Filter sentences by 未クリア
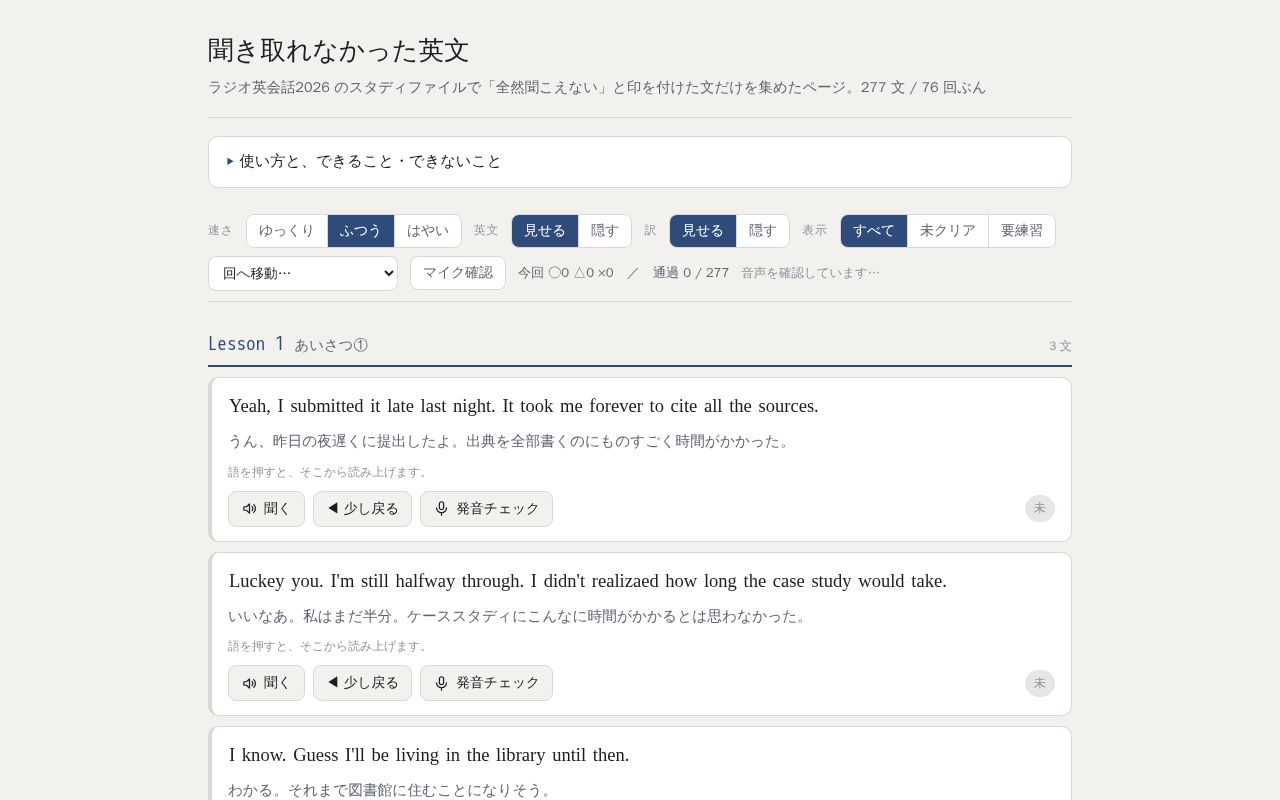 pyautogui.click(x=948, y=231)
